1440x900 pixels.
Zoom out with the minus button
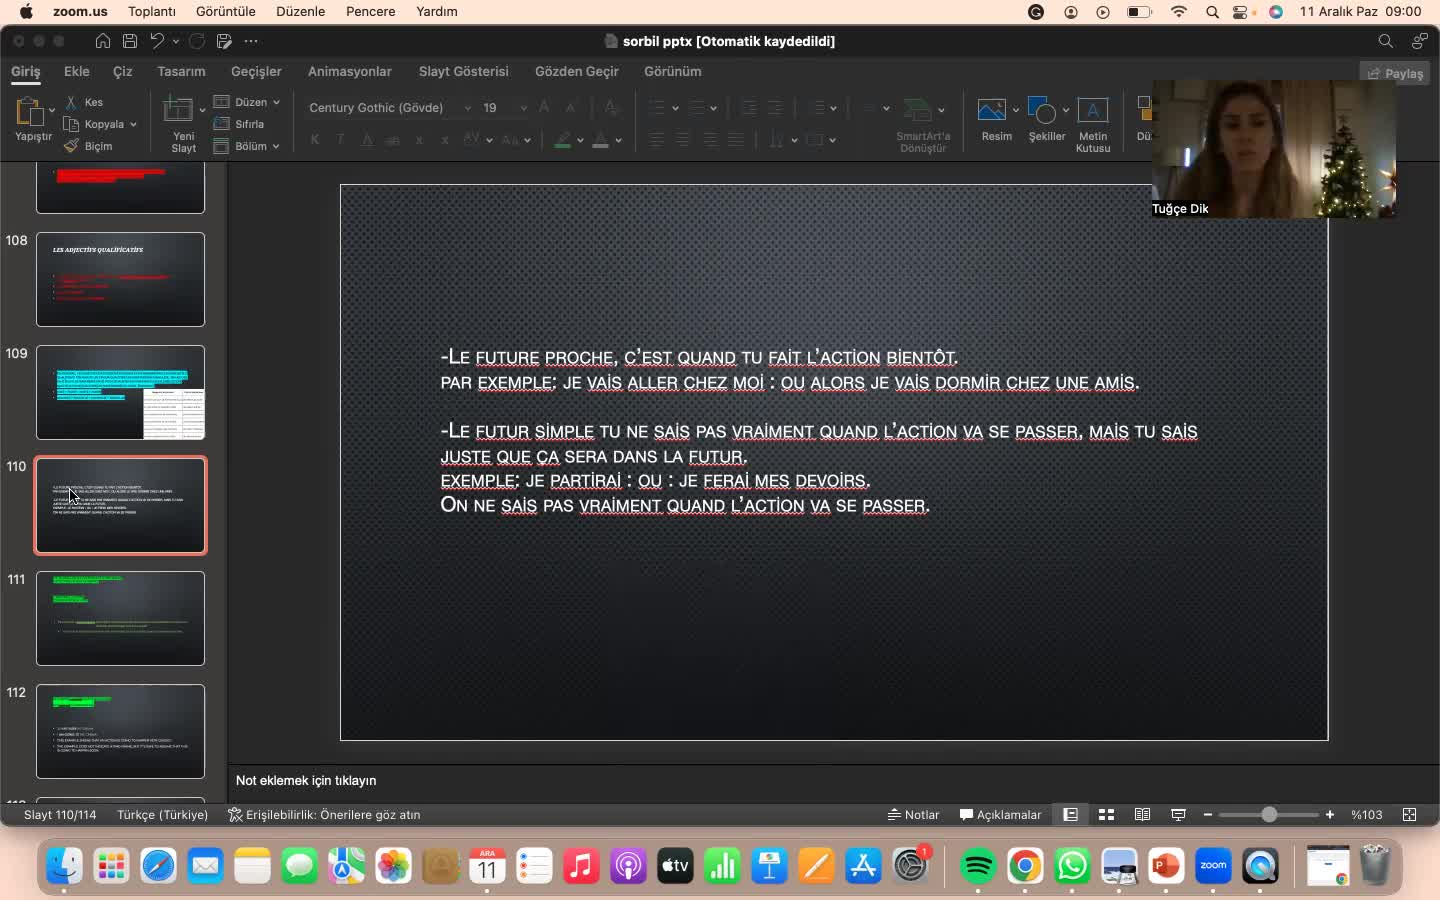(1208, 815)
